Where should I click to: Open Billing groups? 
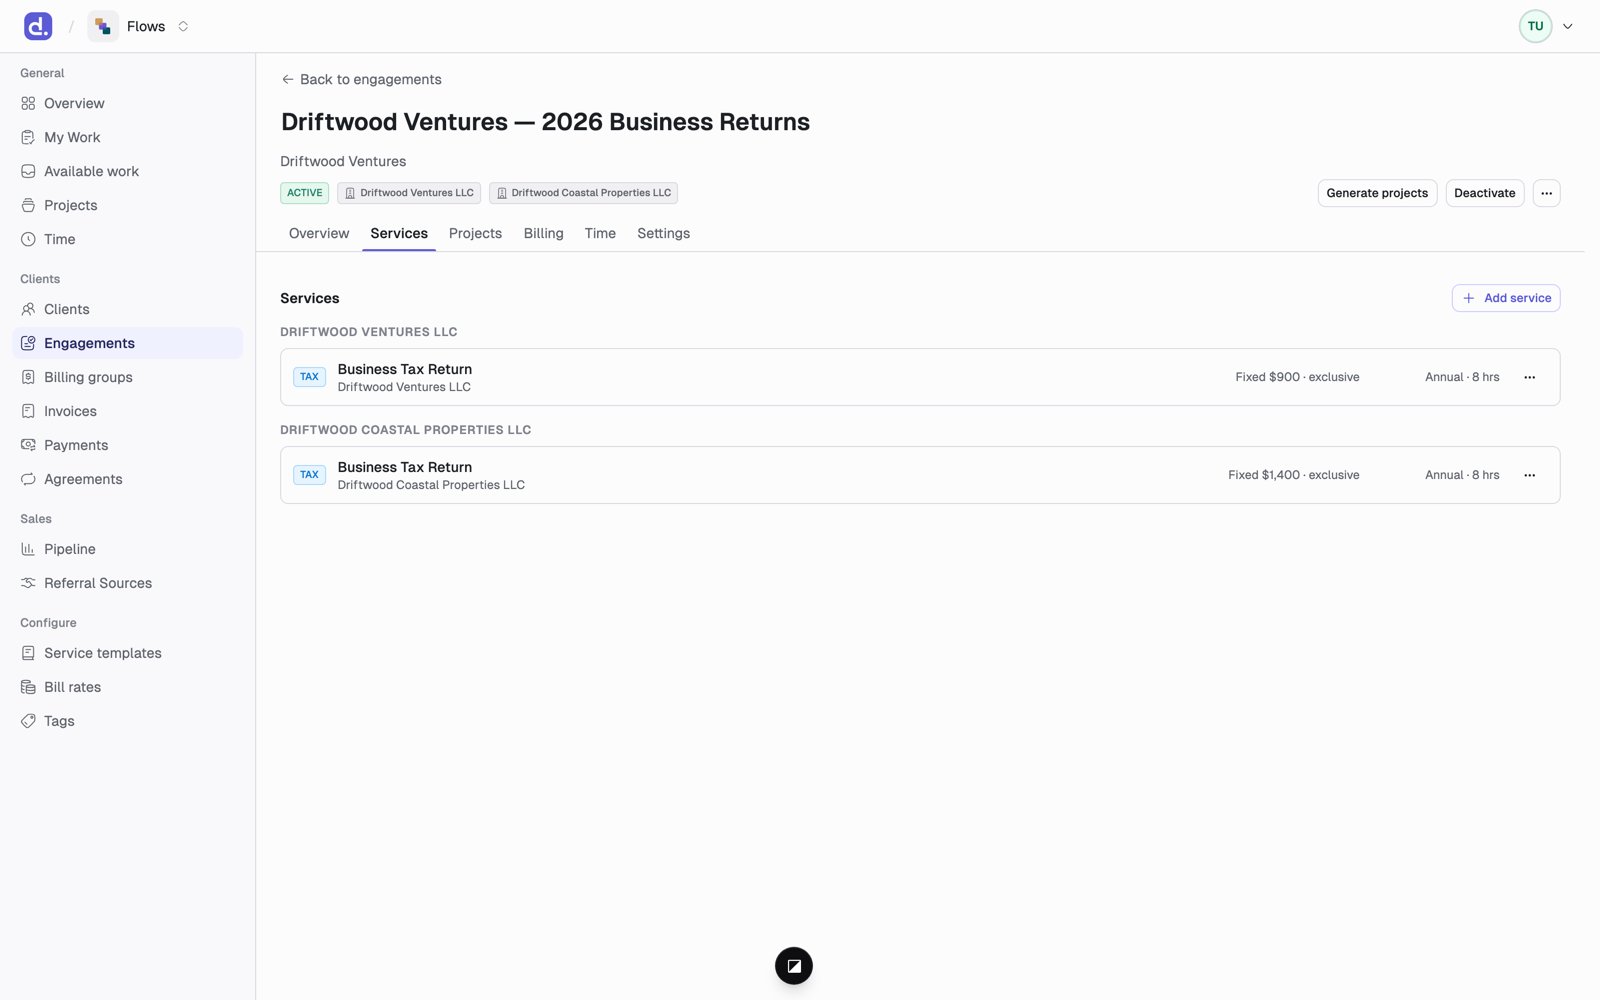[127, 377]
